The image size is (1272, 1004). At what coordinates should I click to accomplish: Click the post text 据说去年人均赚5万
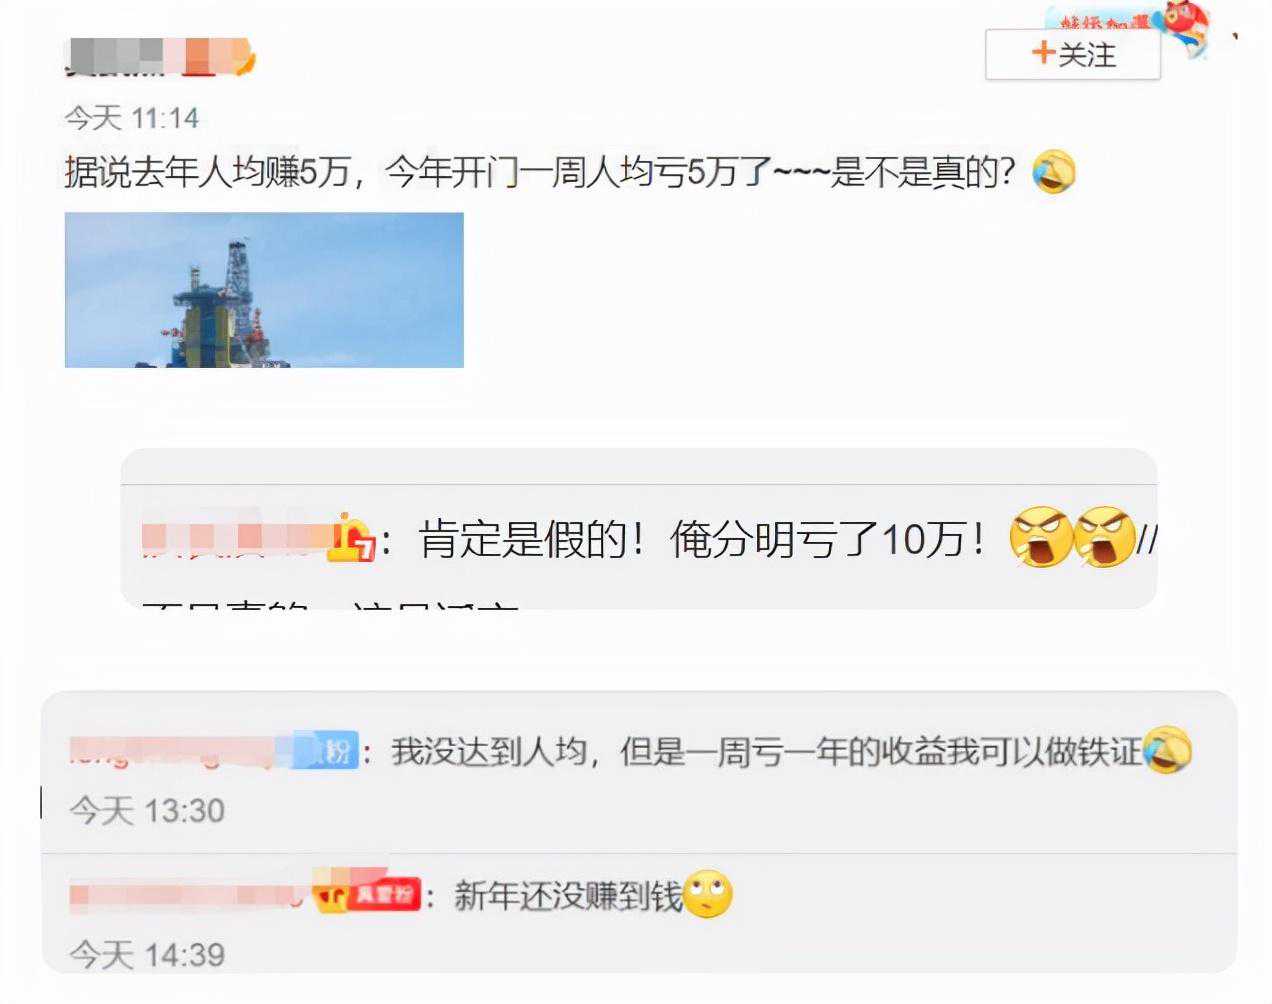[207, 172]
